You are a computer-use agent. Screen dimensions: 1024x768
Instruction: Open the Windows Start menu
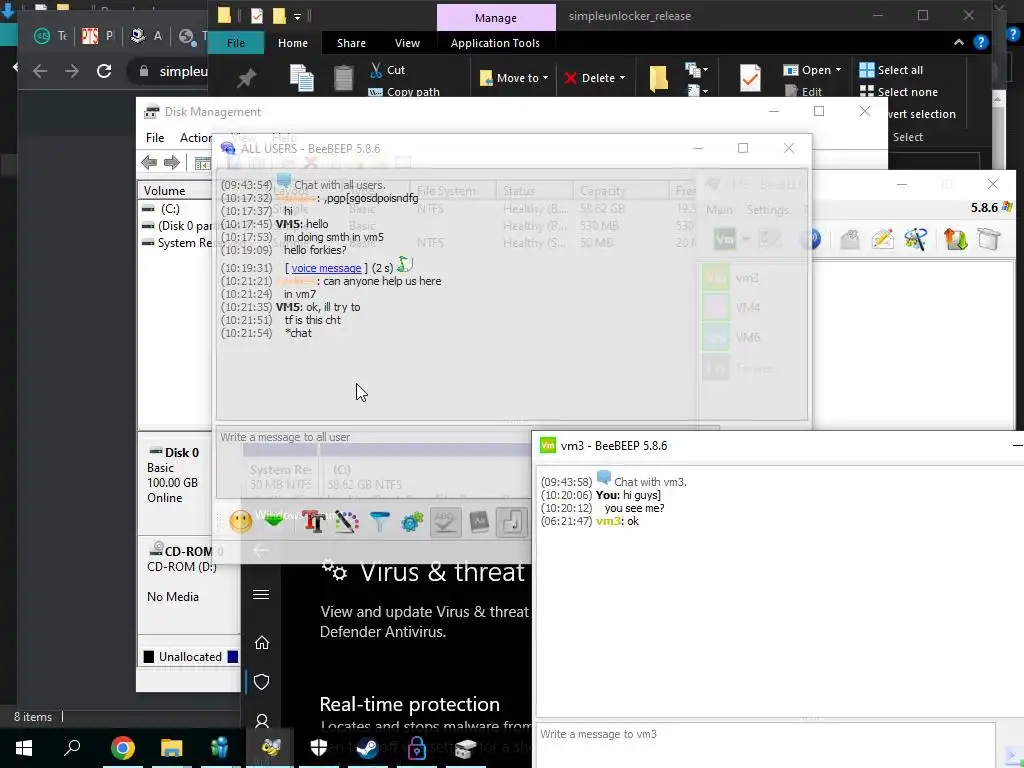(24, 748)
